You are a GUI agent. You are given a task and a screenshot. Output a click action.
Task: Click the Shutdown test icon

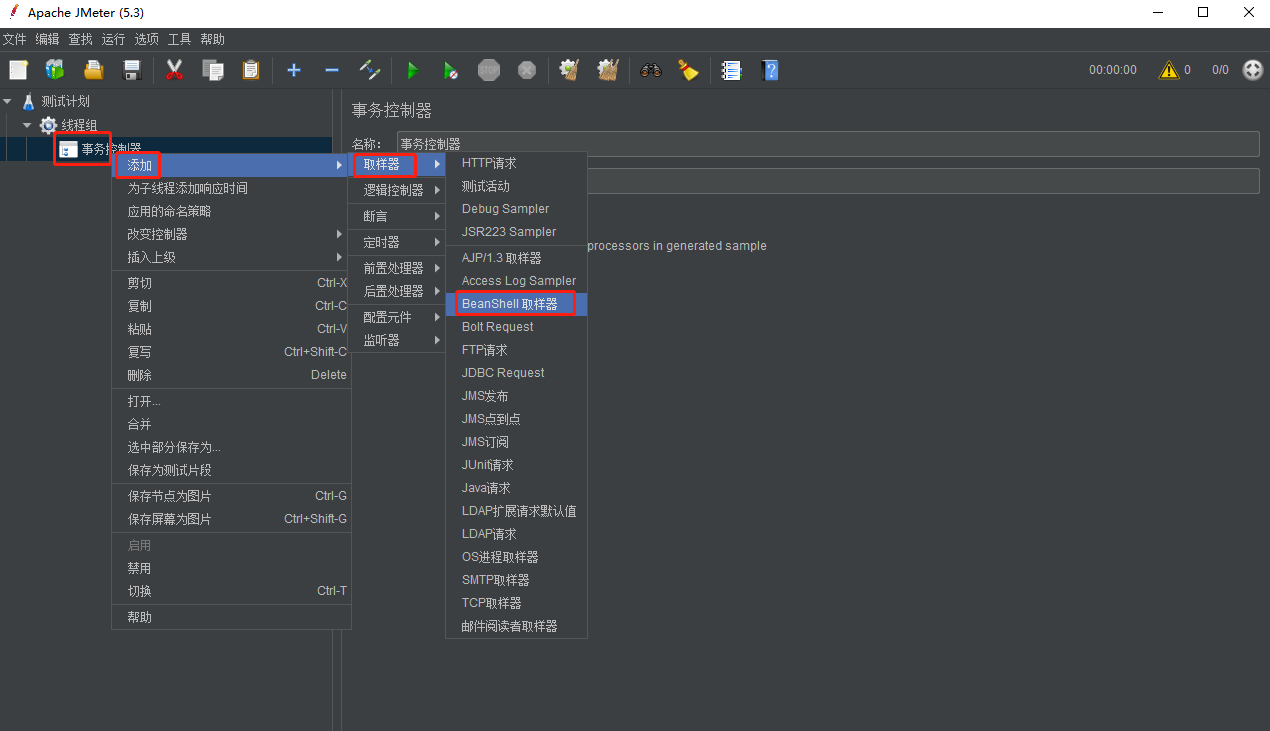click(x=527, y=70)
